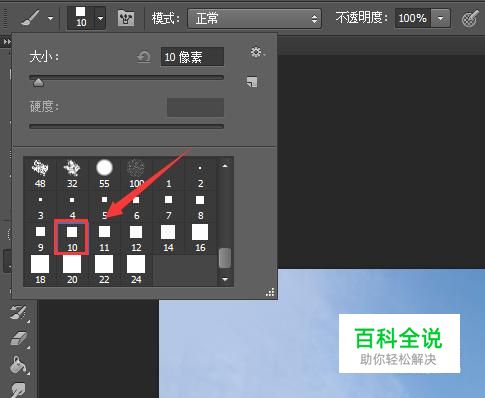Toggle the Brush panel button
Viewport: 485px width, 398px height.
tap(126, 18)
